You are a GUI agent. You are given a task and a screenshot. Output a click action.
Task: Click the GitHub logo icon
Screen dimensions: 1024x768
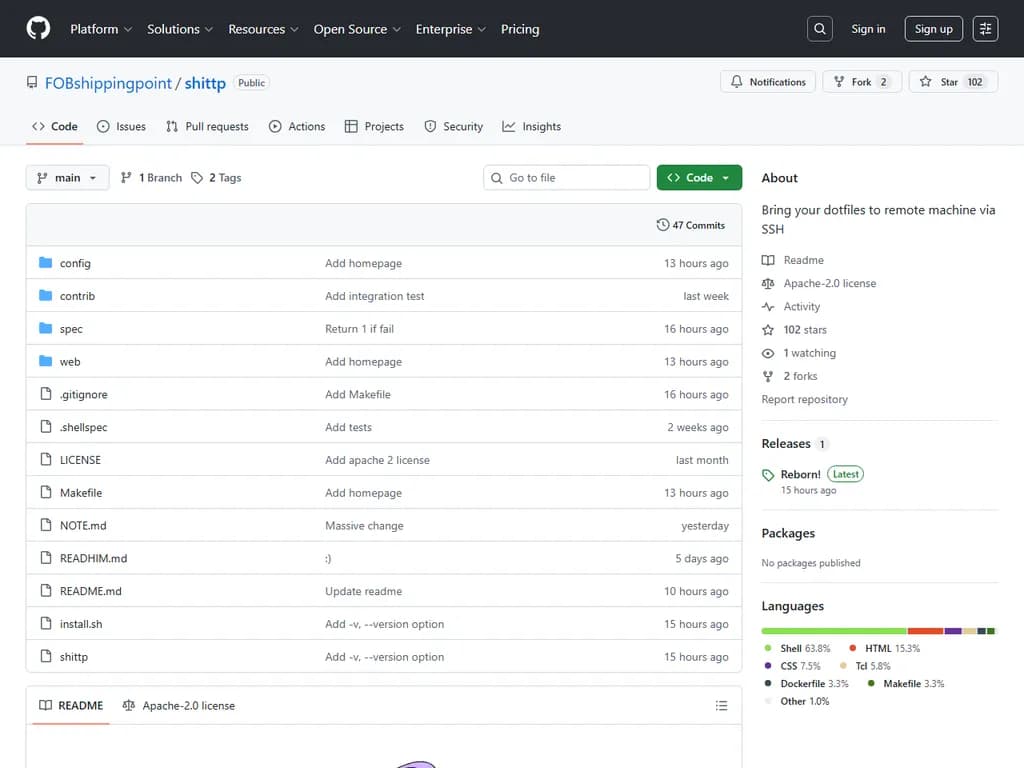tap(38, 29)
